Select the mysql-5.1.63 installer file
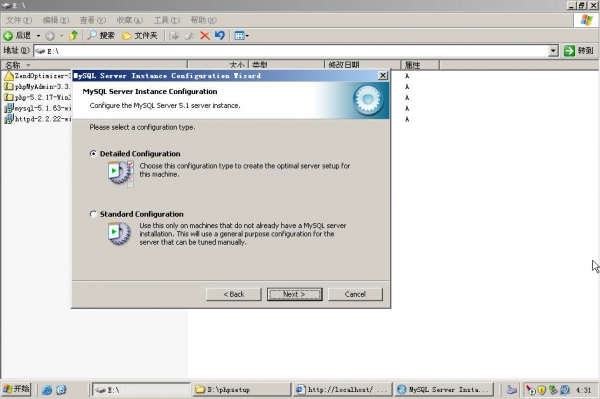The height and width of the screenshot is (399, 600). click(38, 108)
